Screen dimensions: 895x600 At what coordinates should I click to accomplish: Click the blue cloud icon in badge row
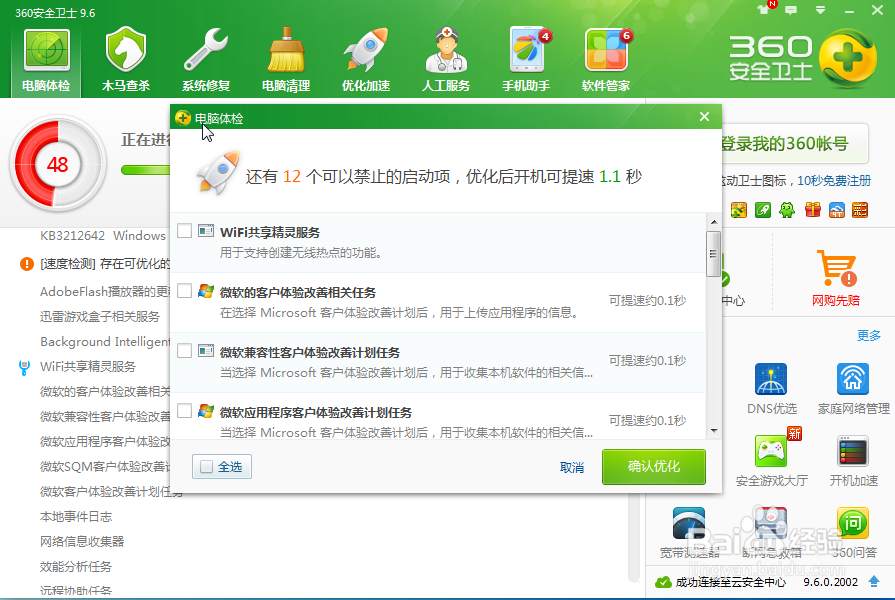click(x=837, y=210)
